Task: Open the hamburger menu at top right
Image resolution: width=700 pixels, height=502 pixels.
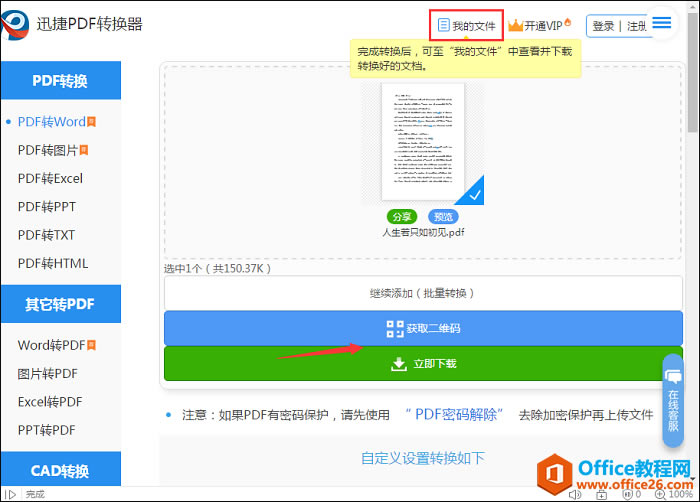Action: (662, 23)
